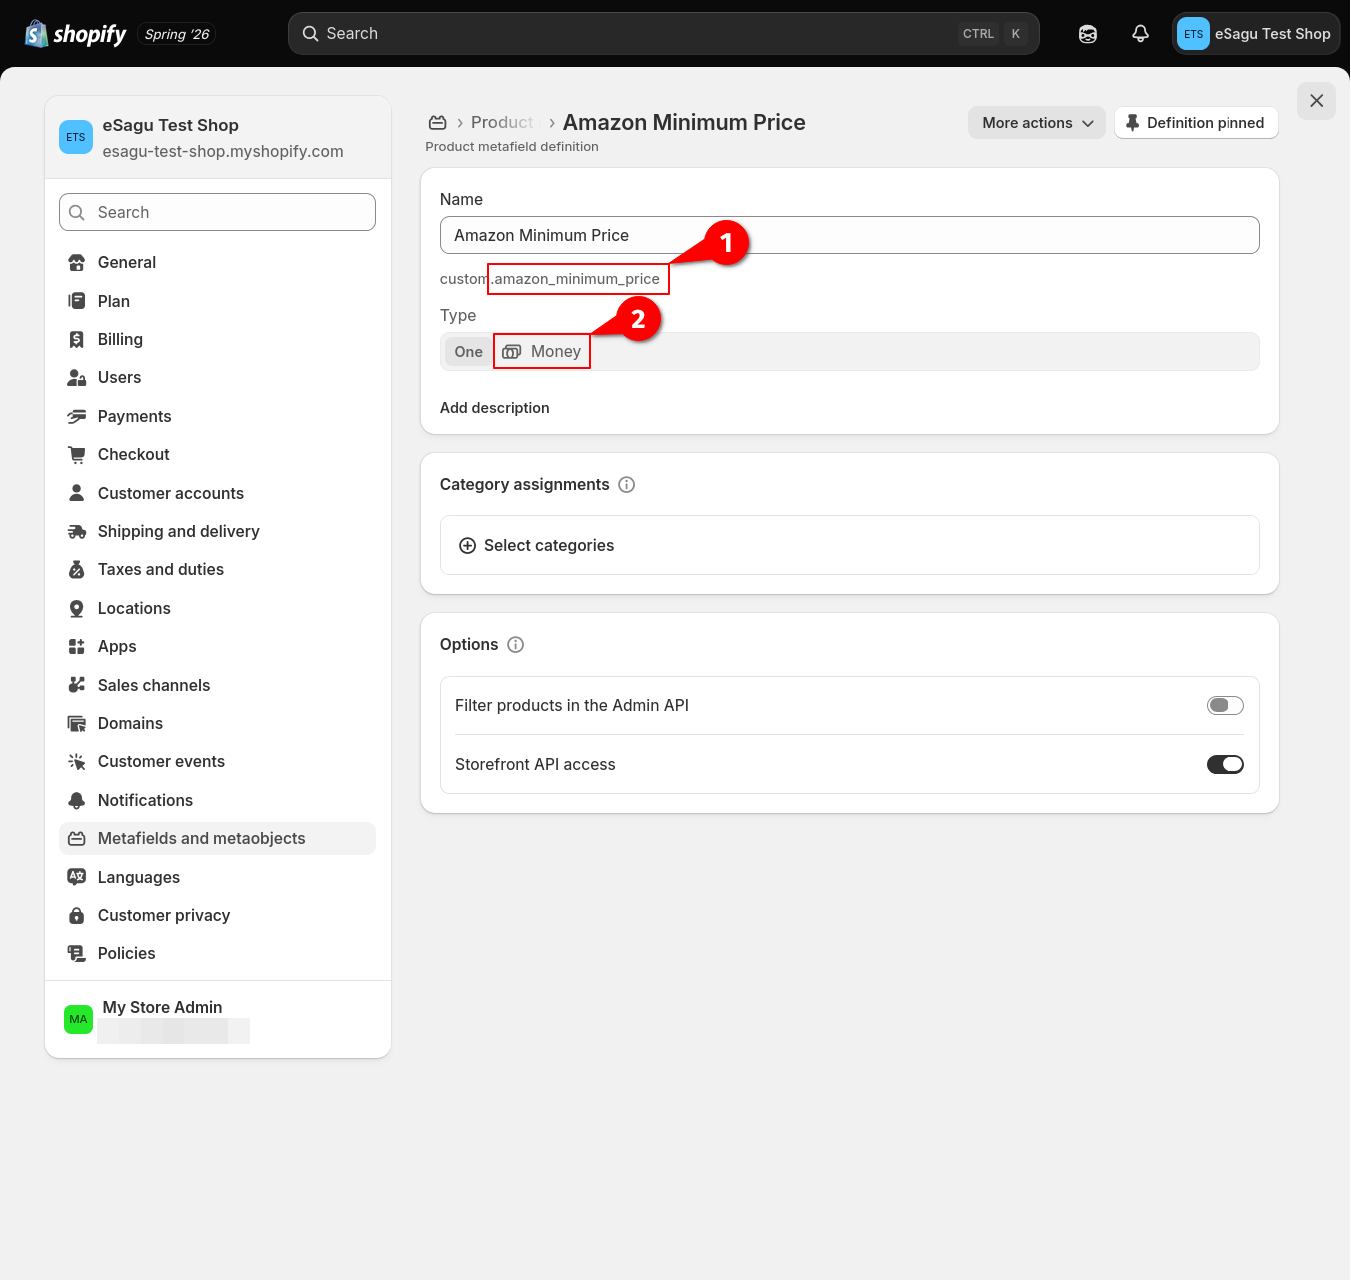Screen dimensions: 1351x1281
Task: Click the Shopify logo in the header
Action: pyautogui.click(x=75, y=34)
